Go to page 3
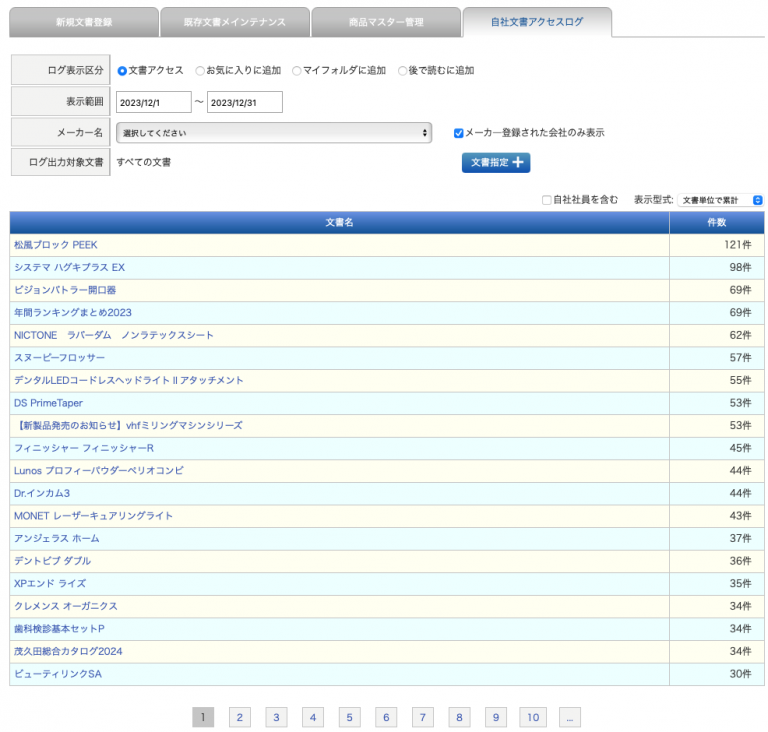 276,717
